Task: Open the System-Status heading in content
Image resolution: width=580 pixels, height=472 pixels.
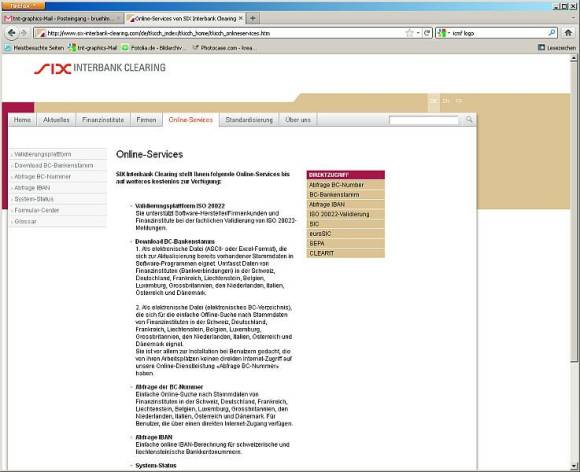Action: (x=156, y=465)
